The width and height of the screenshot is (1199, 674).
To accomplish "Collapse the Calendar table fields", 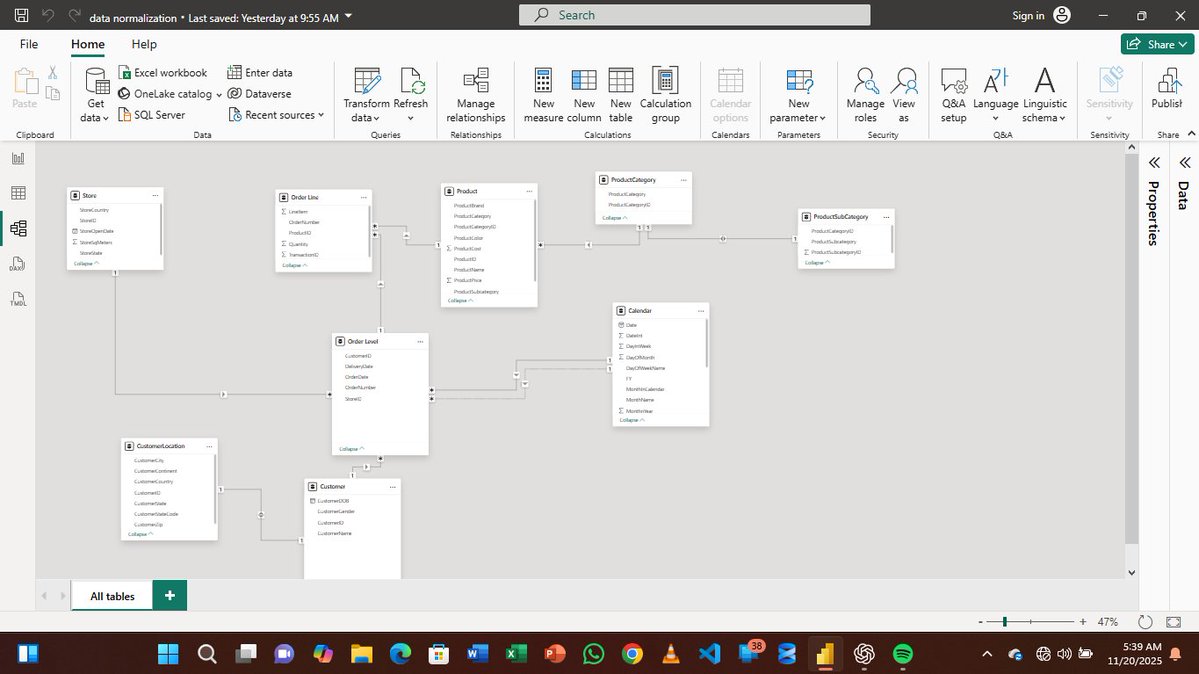I will [629, 420].
